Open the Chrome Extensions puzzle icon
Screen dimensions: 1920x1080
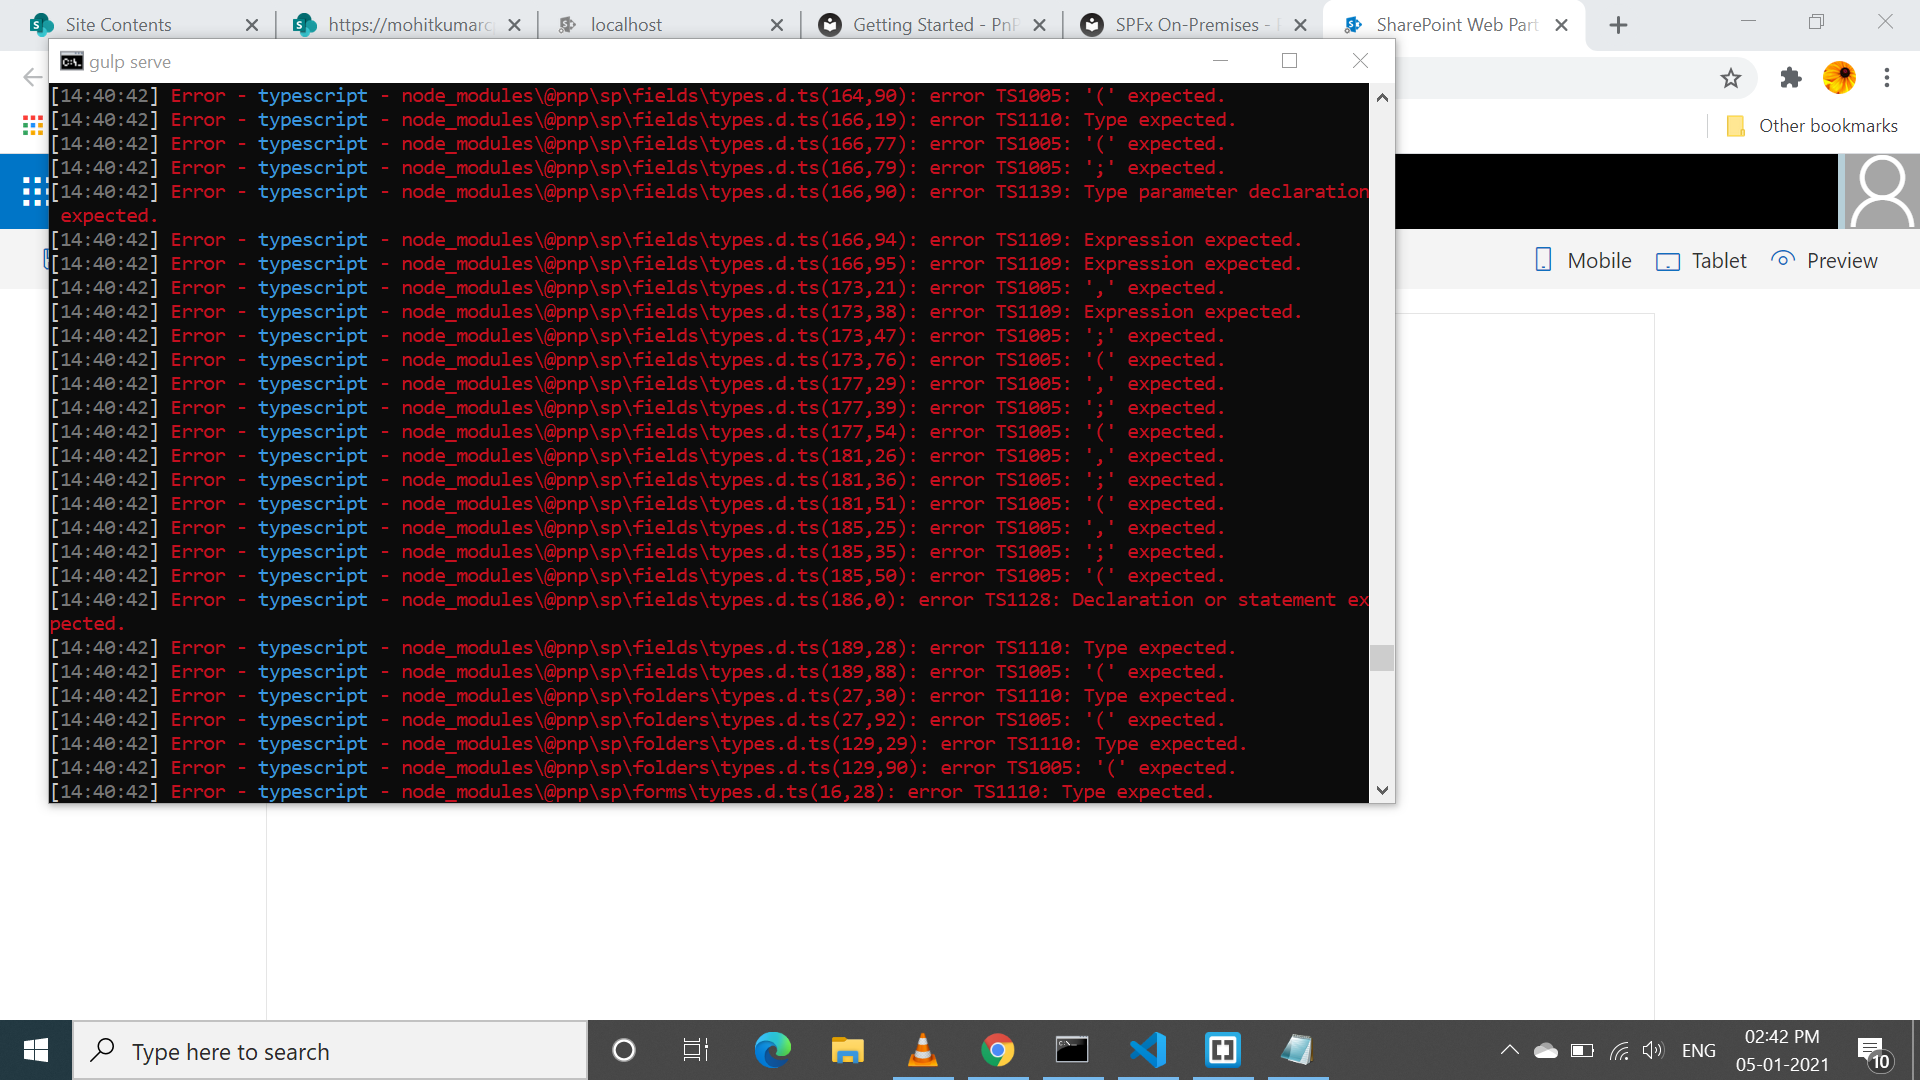(x=1790, y=78)
